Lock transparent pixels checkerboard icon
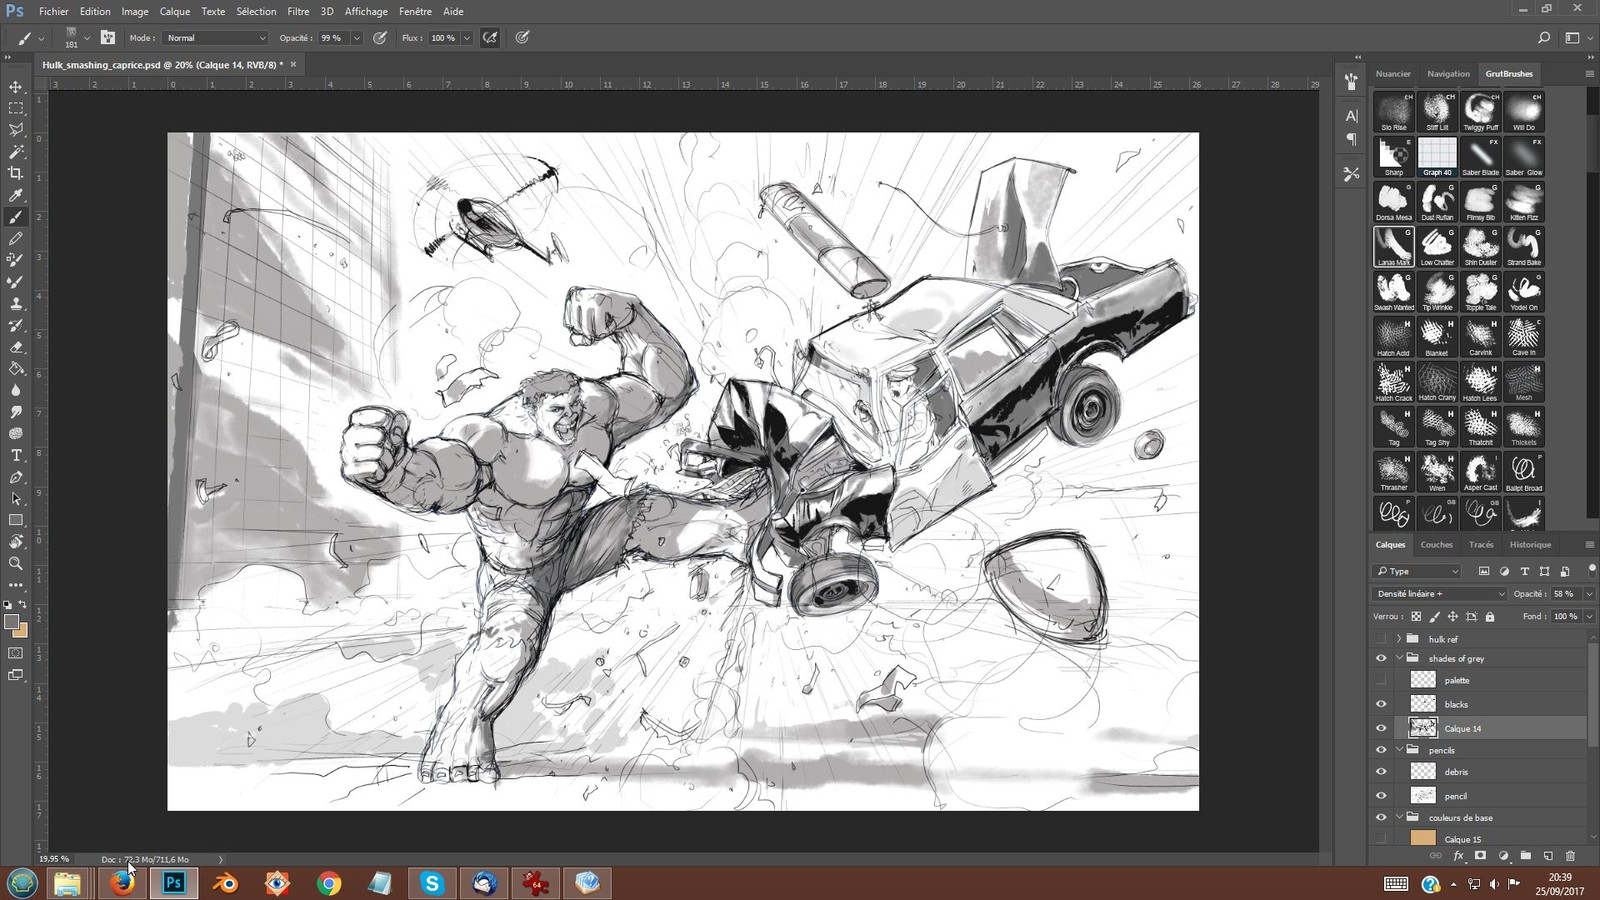The width and height of the screenshot is (1600, 900). (1416, 617)
